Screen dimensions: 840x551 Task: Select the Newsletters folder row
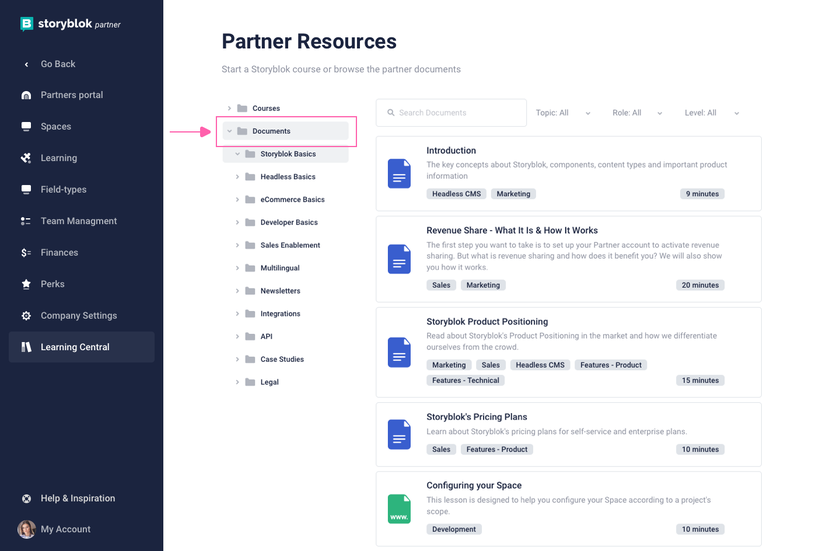(x=286, y=291)
